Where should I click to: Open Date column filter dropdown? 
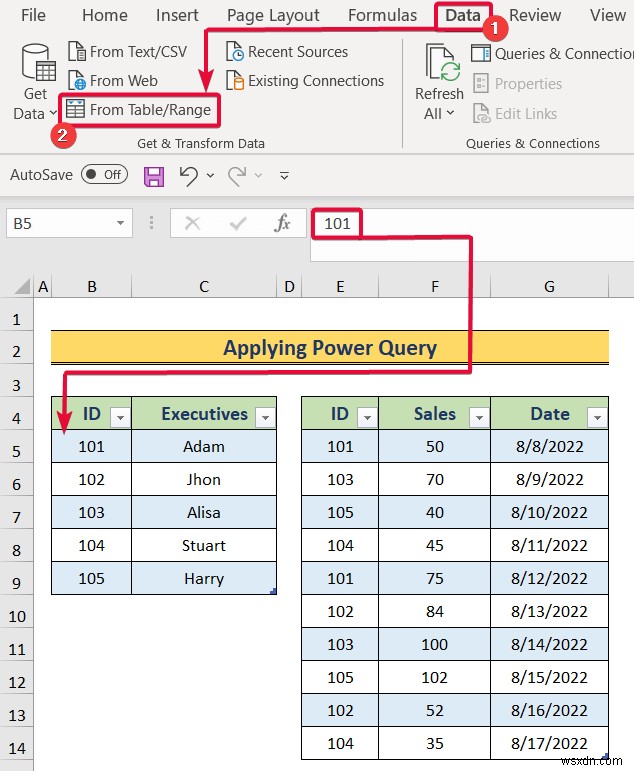click(597, 417)
